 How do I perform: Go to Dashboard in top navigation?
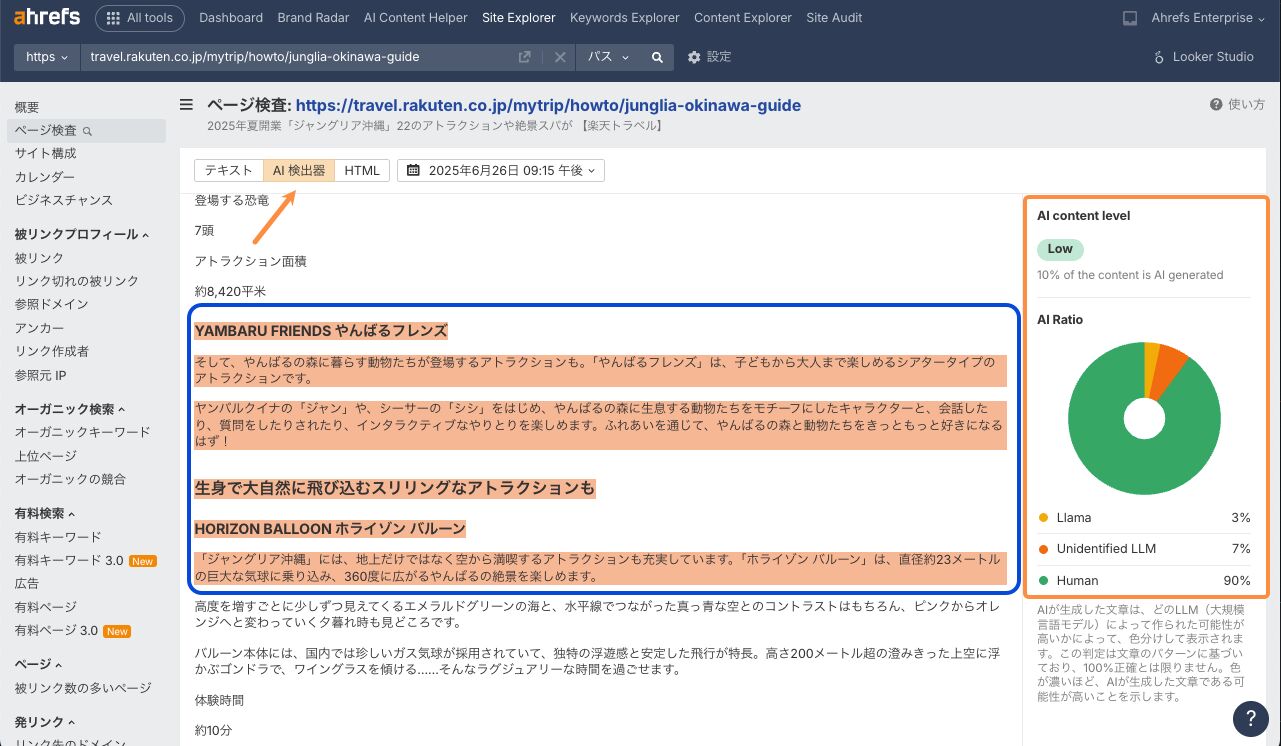(x=231, y=18)
